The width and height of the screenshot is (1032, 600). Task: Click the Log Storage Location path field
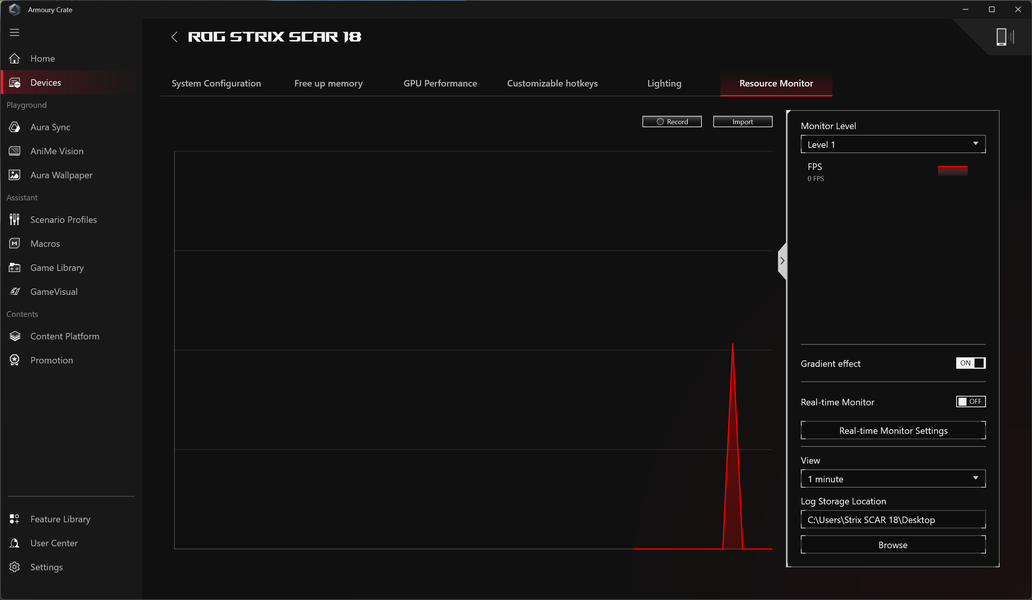point(892,520)
